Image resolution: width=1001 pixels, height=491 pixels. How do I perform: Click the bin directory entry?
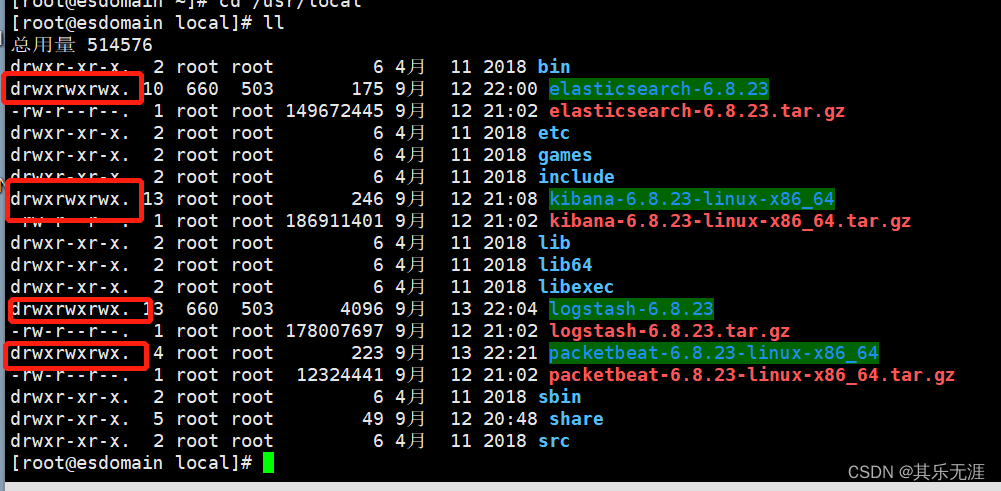pos(554,67)
